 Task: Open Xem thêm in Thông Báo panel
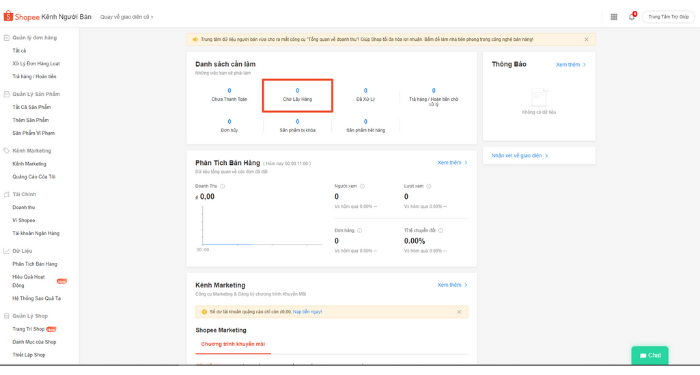pos(571,65)
